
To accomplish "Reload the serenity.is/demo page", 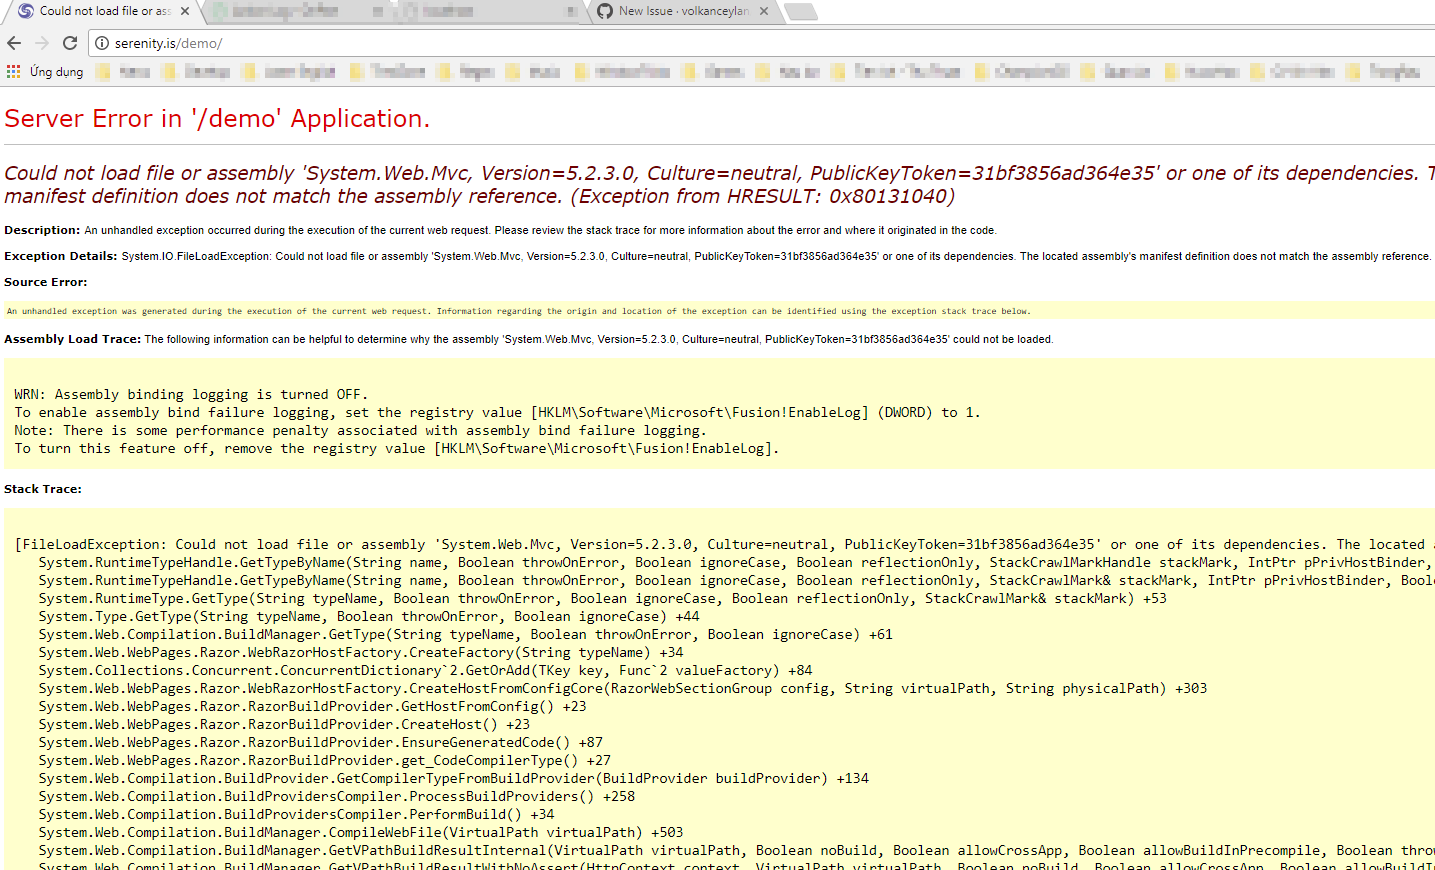I will tap(69, 43).
